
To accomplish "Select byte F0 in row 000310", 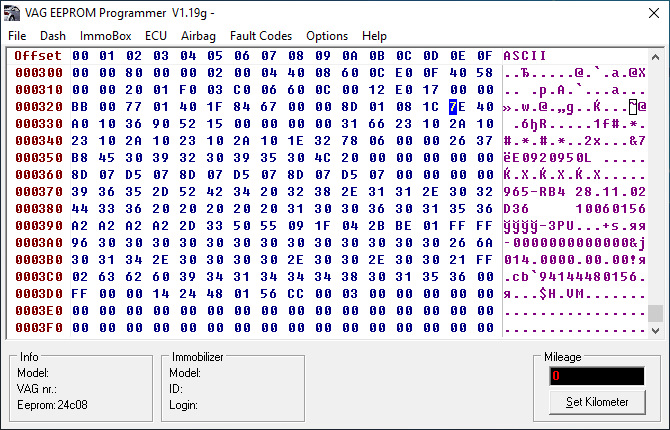I will (x=188, y=90).
